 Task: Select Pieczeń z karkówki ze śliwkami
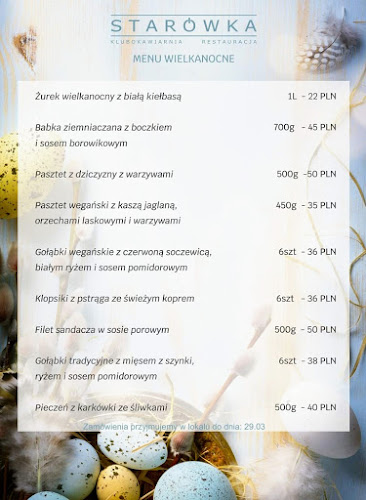pyautogui.click(x=101, y=407)
